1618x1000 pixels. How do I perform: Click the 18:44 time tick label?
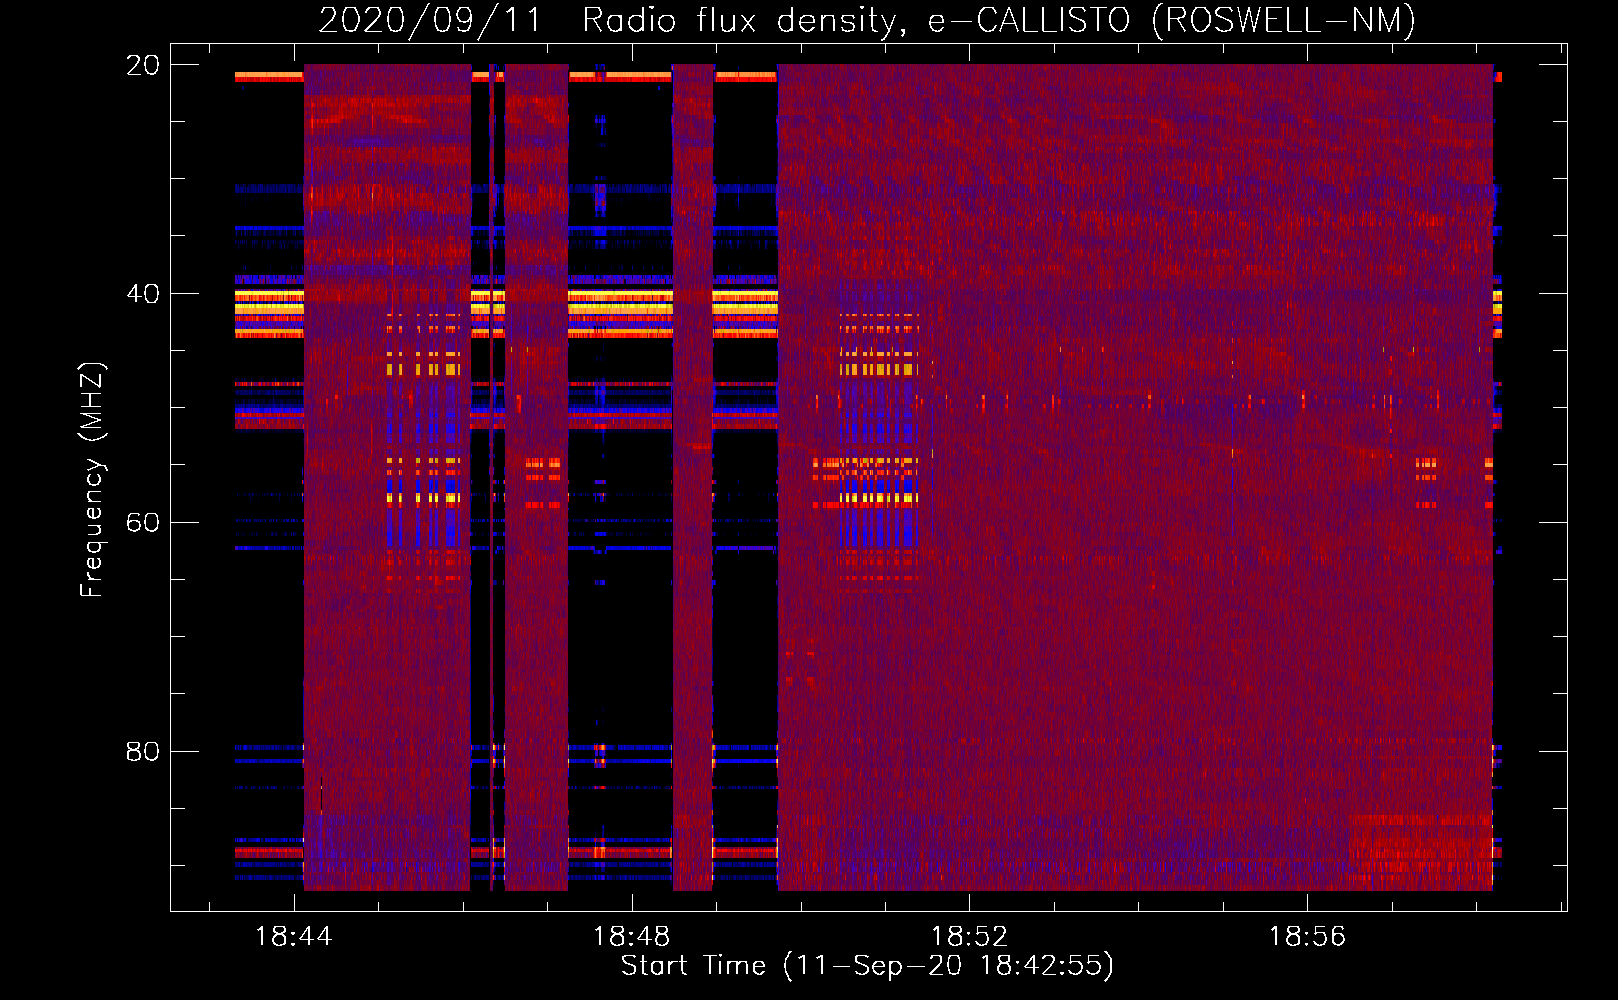coord(293,937)
